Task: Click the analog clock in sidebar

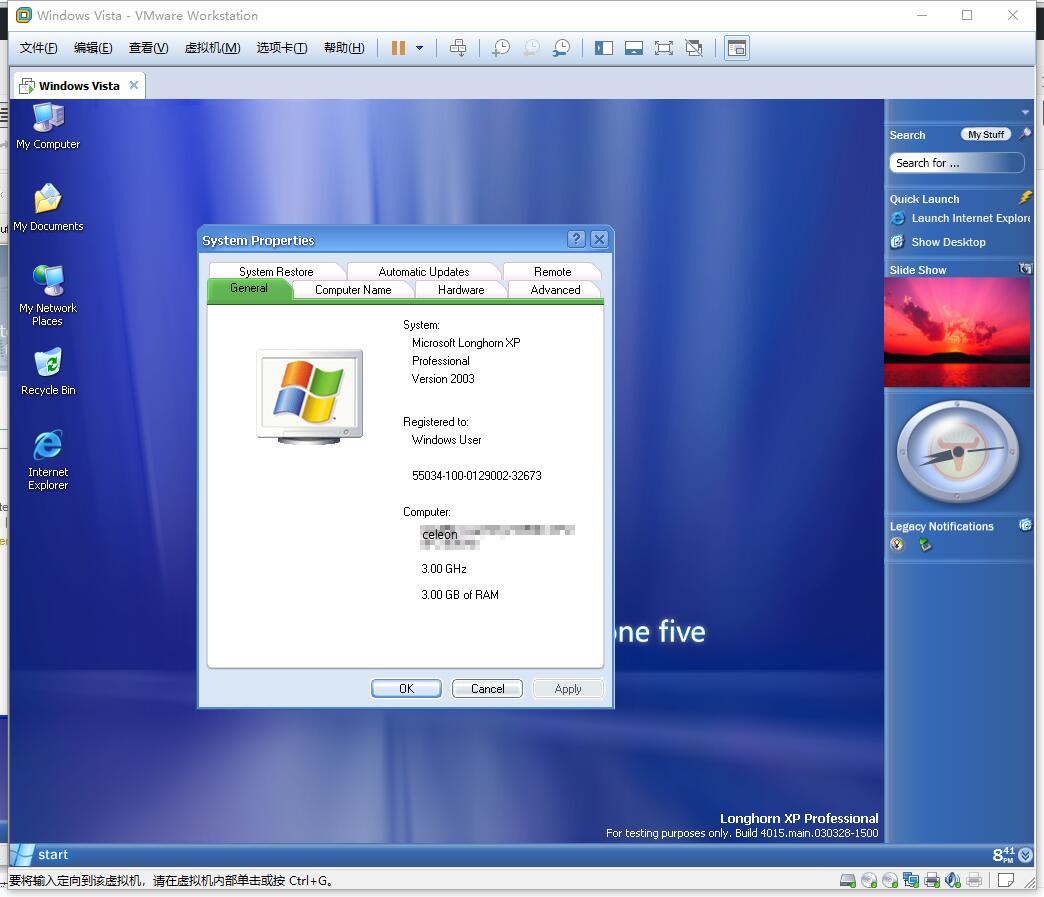Action: click(x=957, y=451)
